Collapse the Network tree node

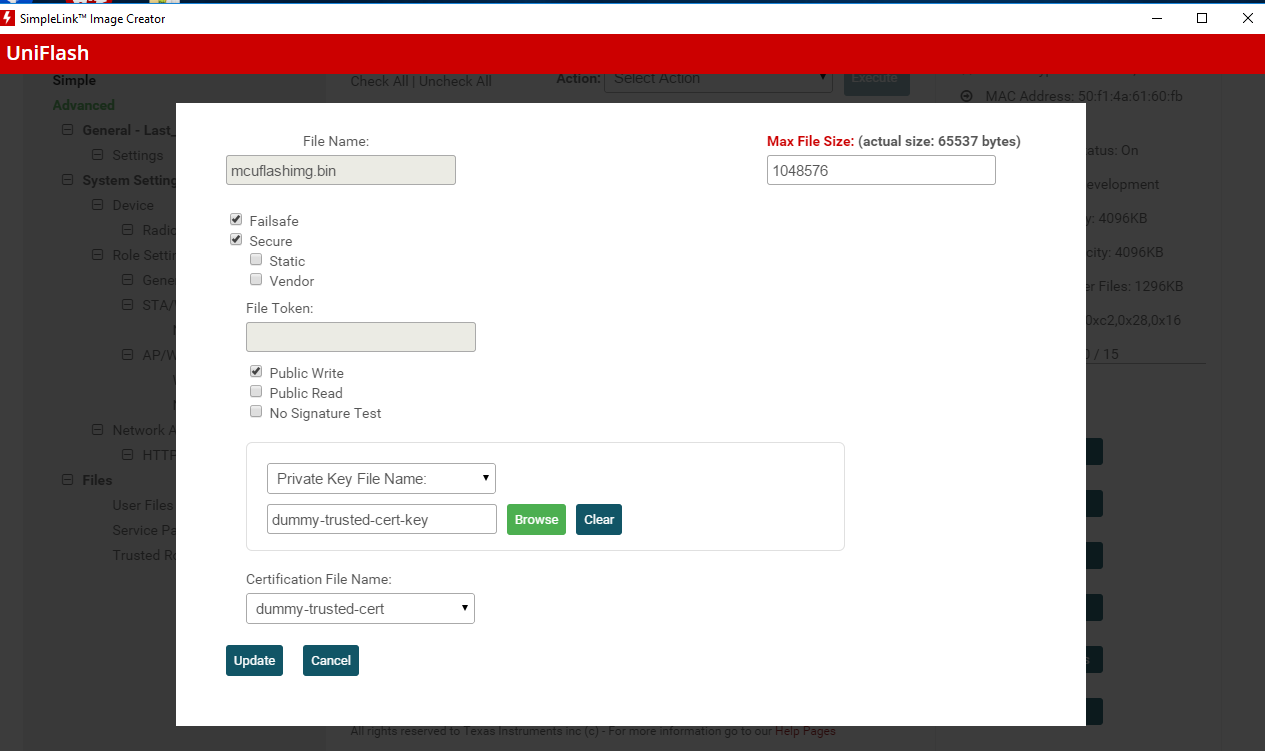pos(97,430)
